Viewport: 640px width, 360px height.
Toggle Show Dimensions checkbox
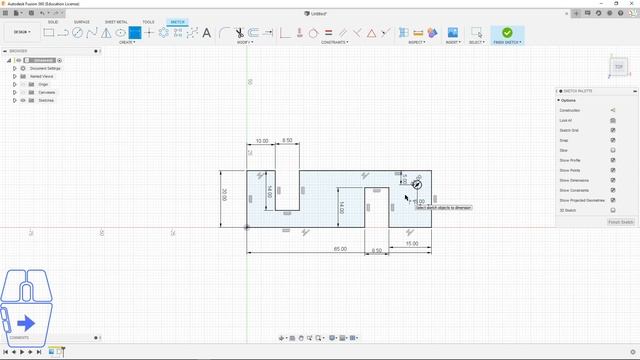click(x=613, y=180)
